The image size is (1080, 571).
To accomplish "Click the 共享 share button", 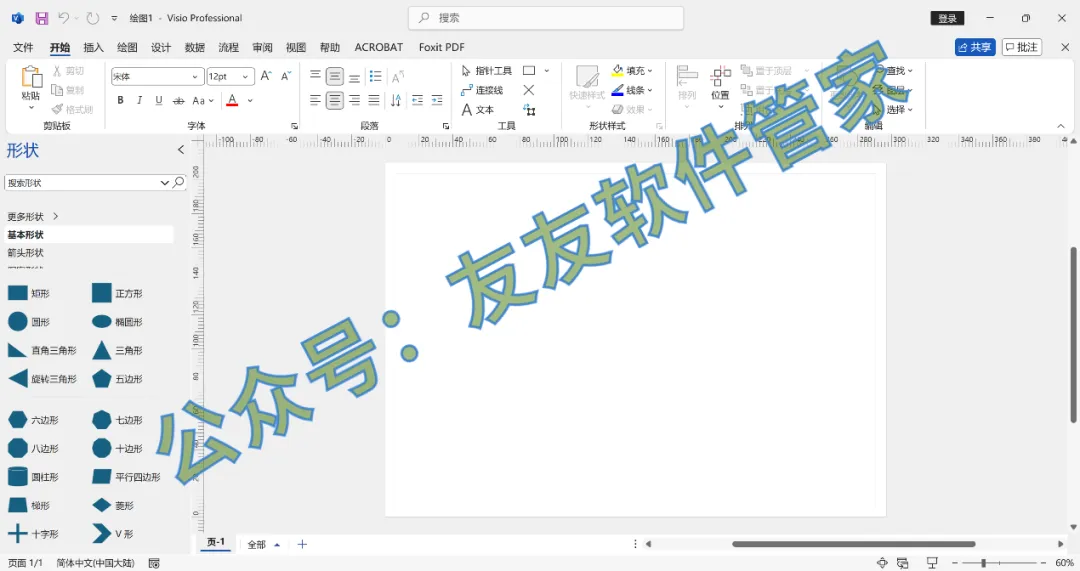I will click(975, 47).
